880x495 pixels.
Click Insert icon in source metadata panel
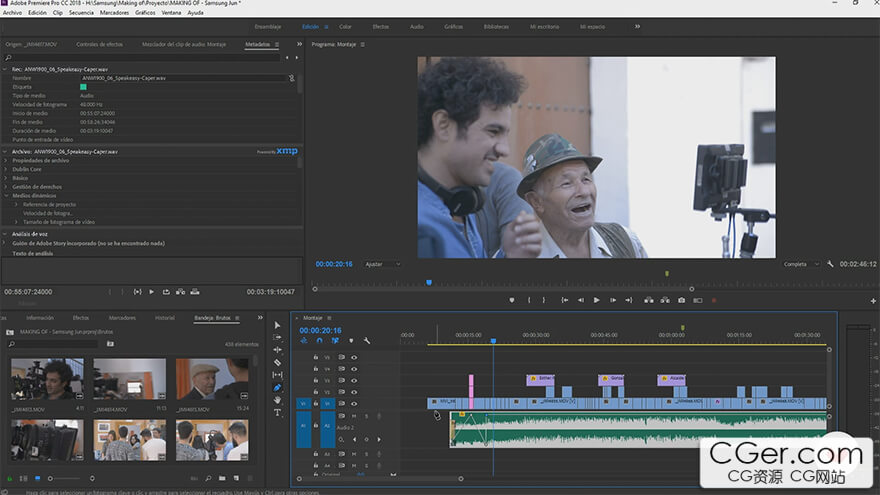tap(180, 292)
